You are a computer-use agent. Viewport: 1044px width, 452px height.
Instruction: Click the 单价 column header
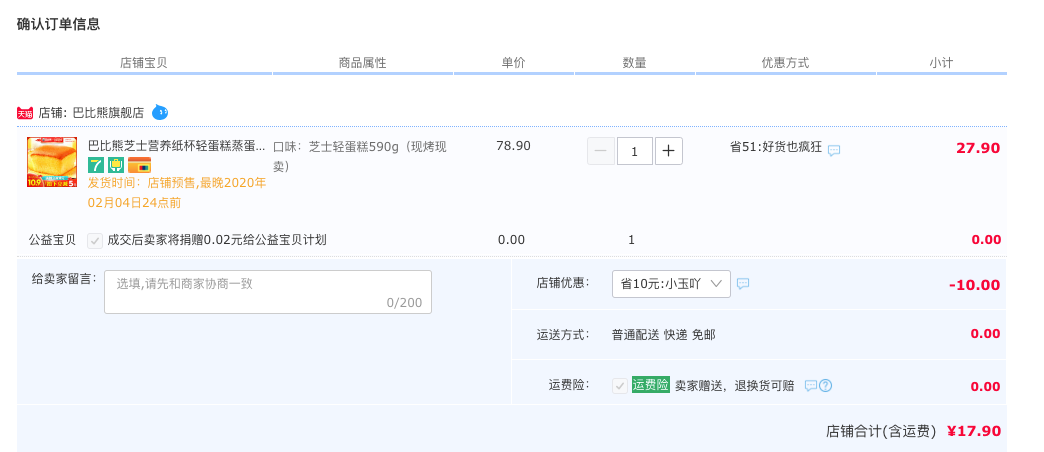point(513,63)
